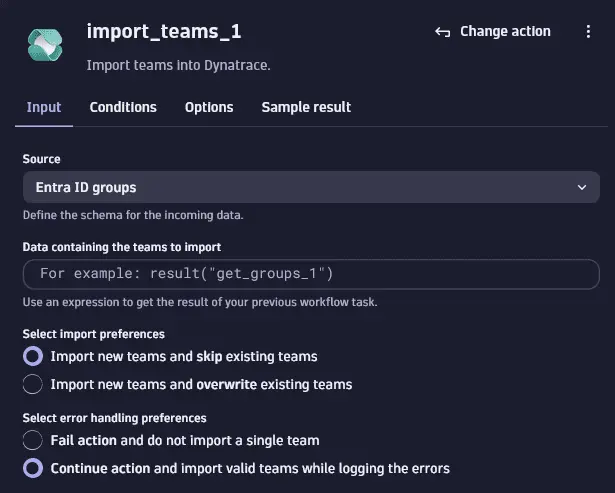Image resolution: width=615 pixels, height=493 pixels.
Task: Choose the overwrite existing teams radio button
Action: [x=33, y=384]
